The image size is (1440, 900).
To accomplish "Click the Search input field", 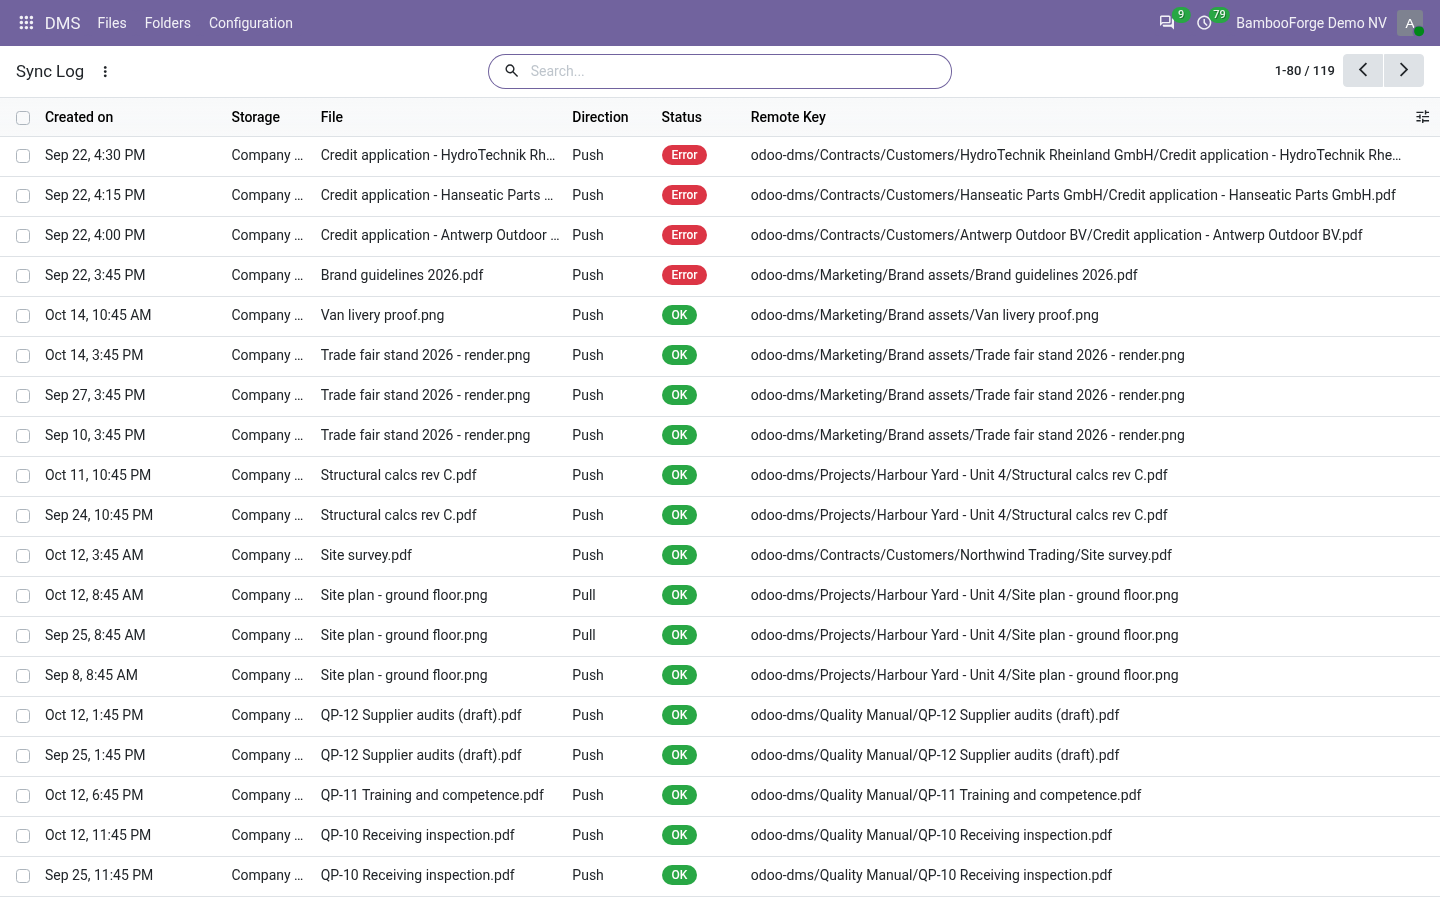I will click(735, 71).
